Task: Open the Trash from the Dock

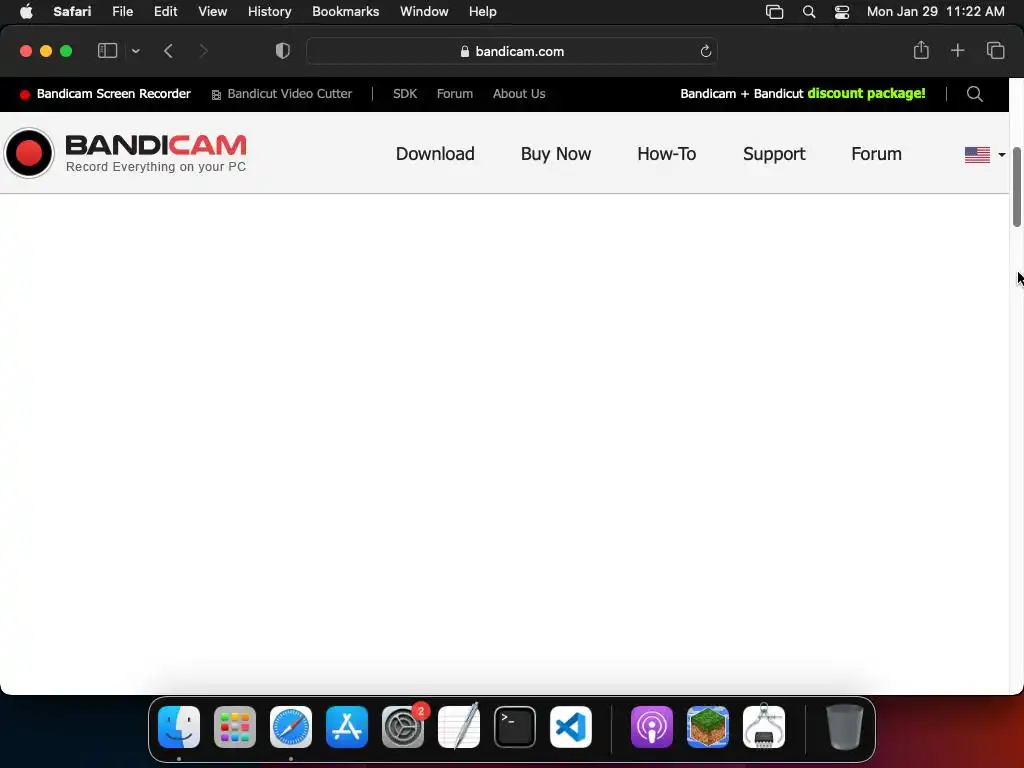Action: [x=845, y=727]
